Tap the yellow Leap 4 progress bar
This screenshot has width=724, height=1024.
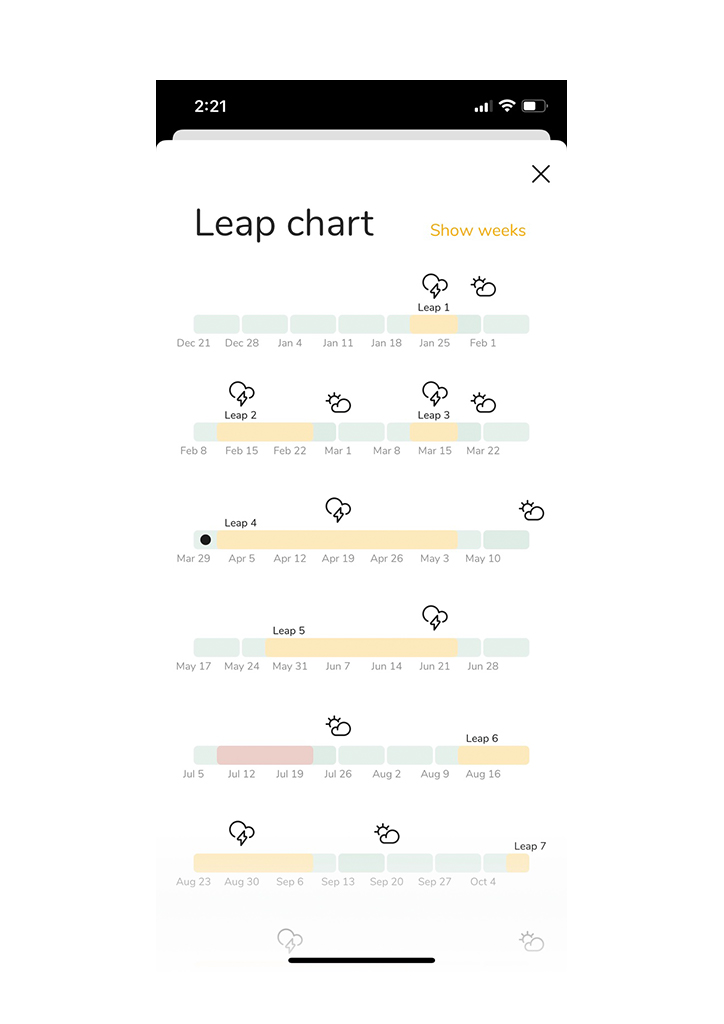click(x=338, y=539)
